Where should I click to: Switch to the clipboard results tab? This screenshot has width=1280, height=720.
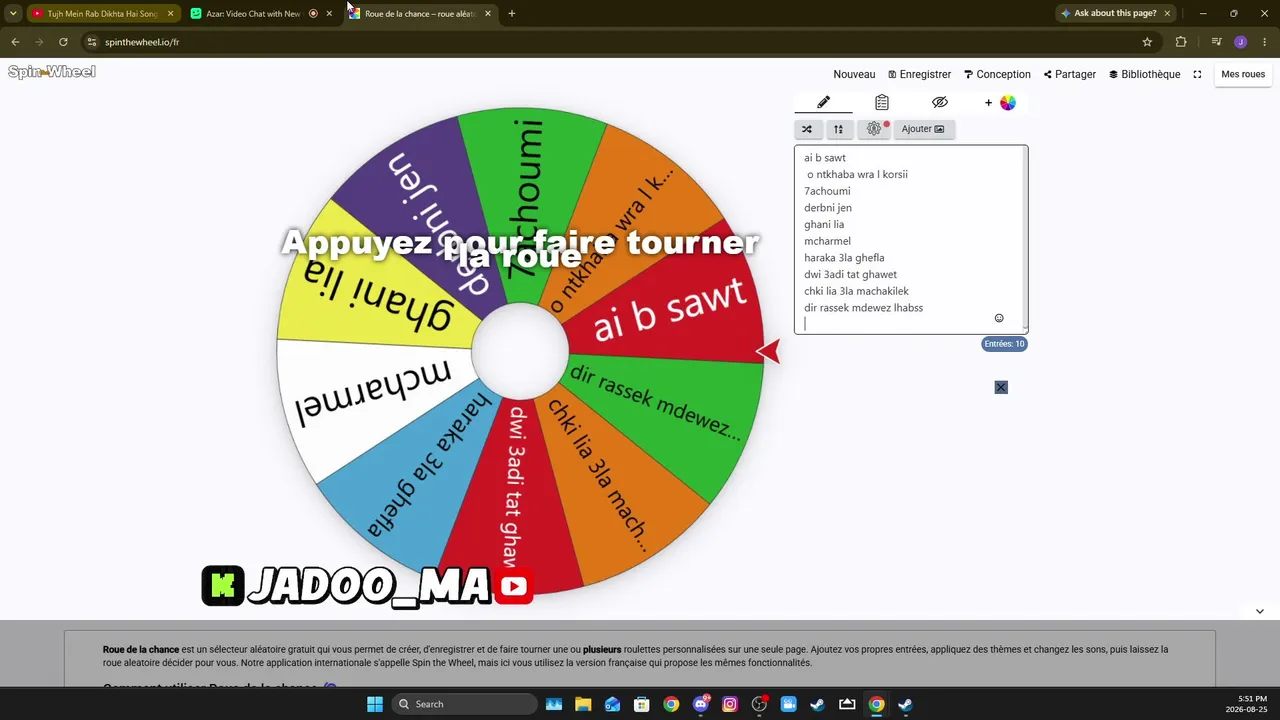881,102
